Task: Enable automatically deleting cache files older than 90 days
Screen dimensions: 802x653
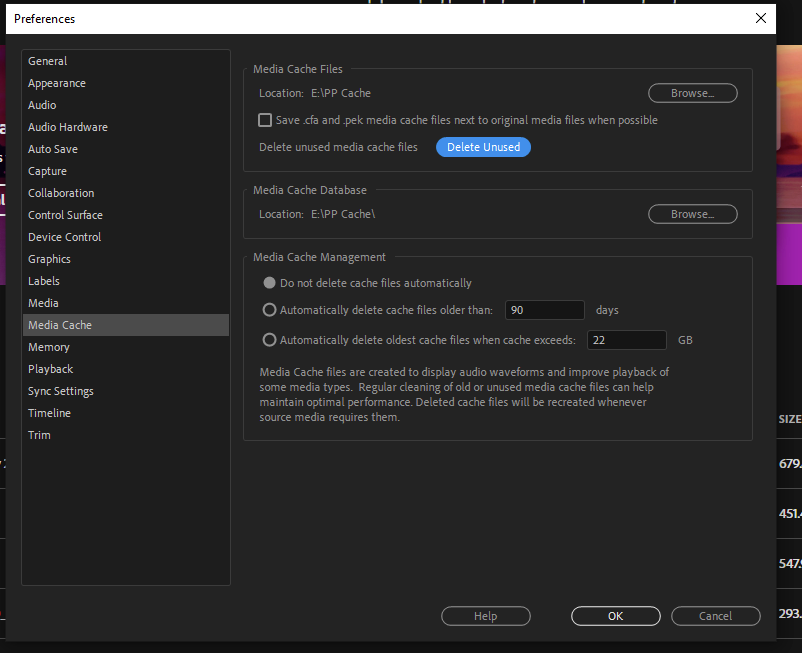Action: pyautogui.click(x=269, y=310)
